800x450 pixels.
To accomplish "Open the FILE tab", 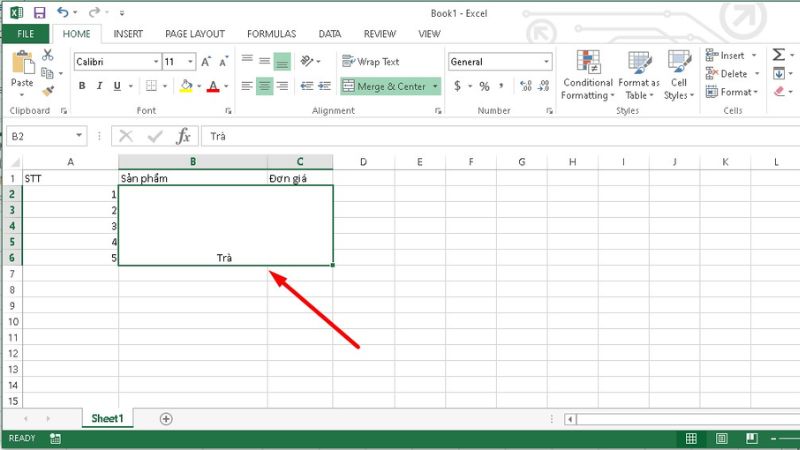I will point(26,34).
